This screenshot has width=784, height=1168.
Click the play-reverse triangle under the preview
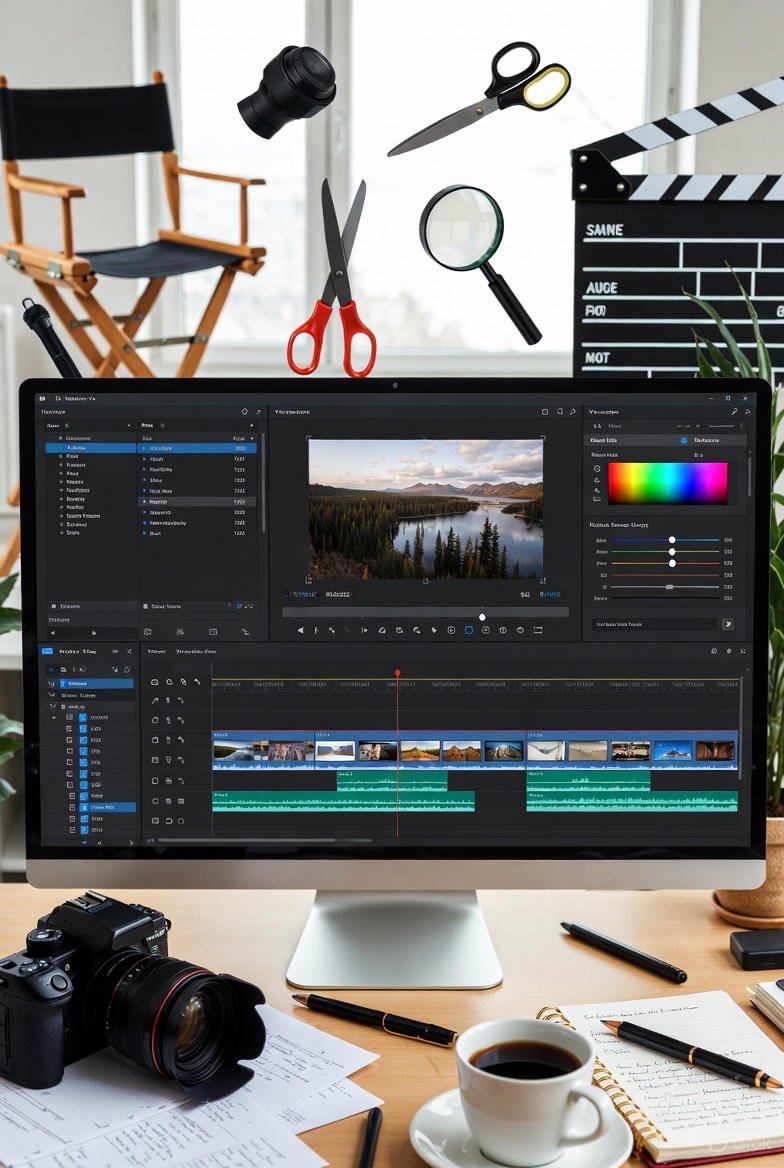pos(300,631)
